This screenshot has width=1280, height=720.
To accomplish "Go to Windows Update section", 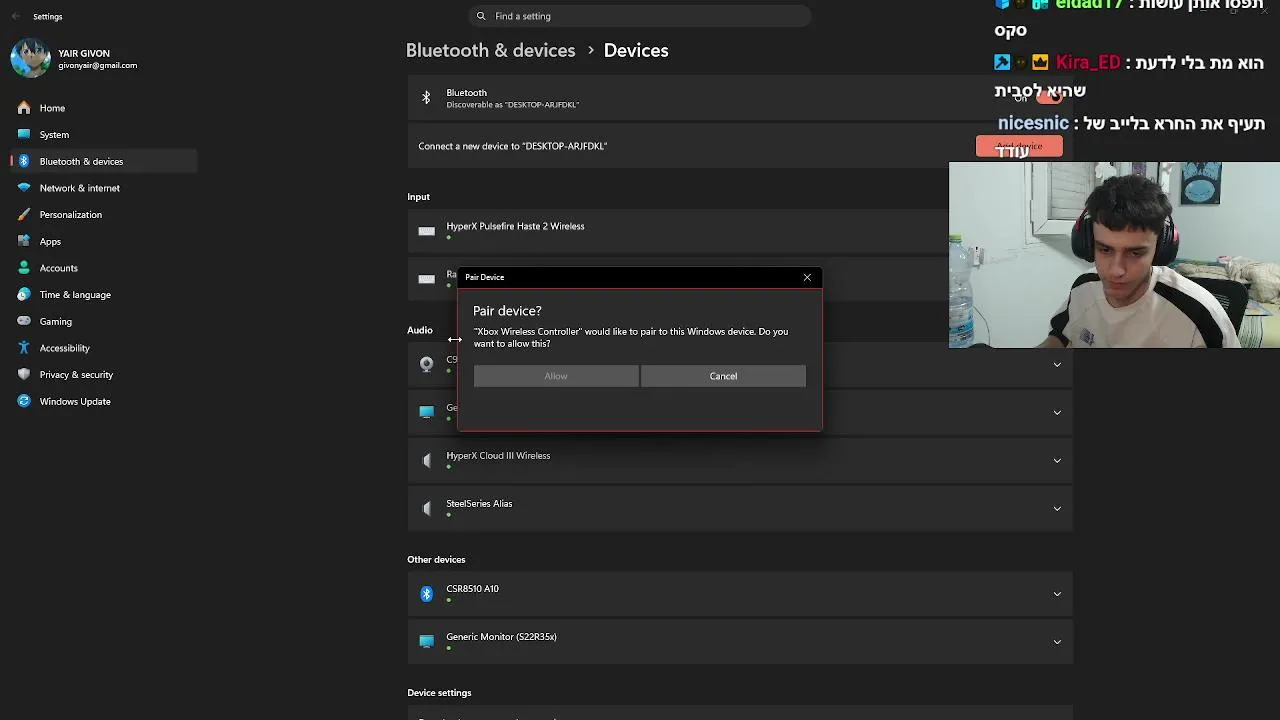I will (x=75, y=401).
